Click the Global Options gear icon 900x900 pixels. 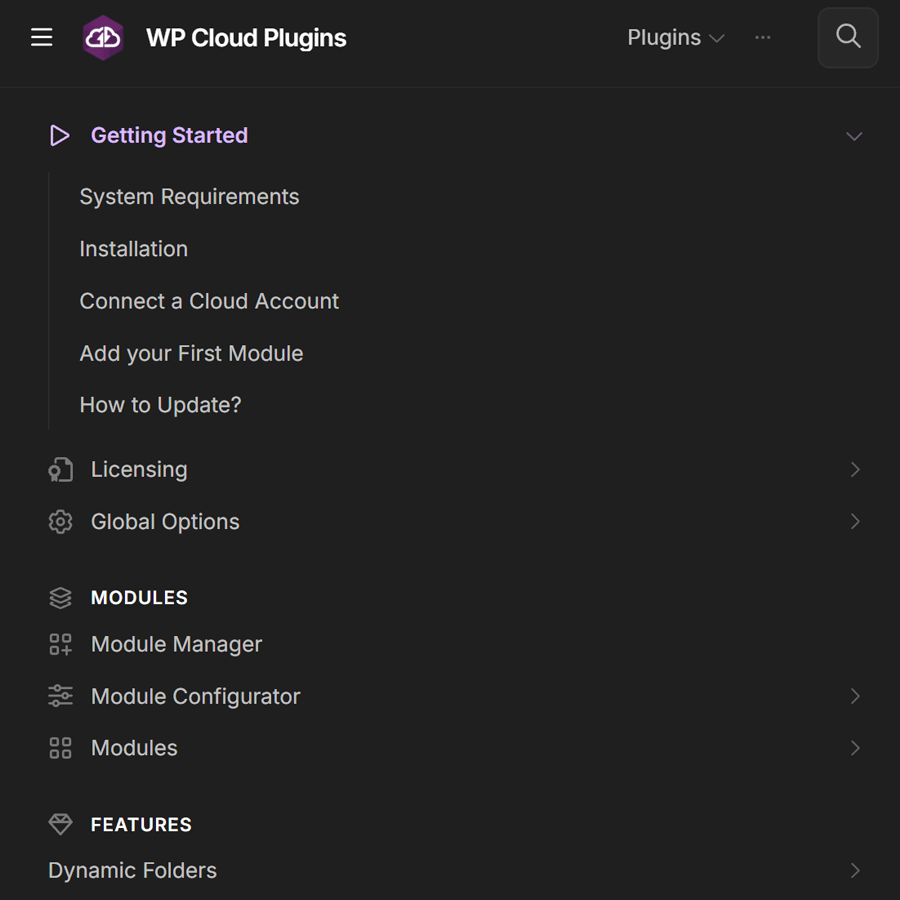click(60, 522)
